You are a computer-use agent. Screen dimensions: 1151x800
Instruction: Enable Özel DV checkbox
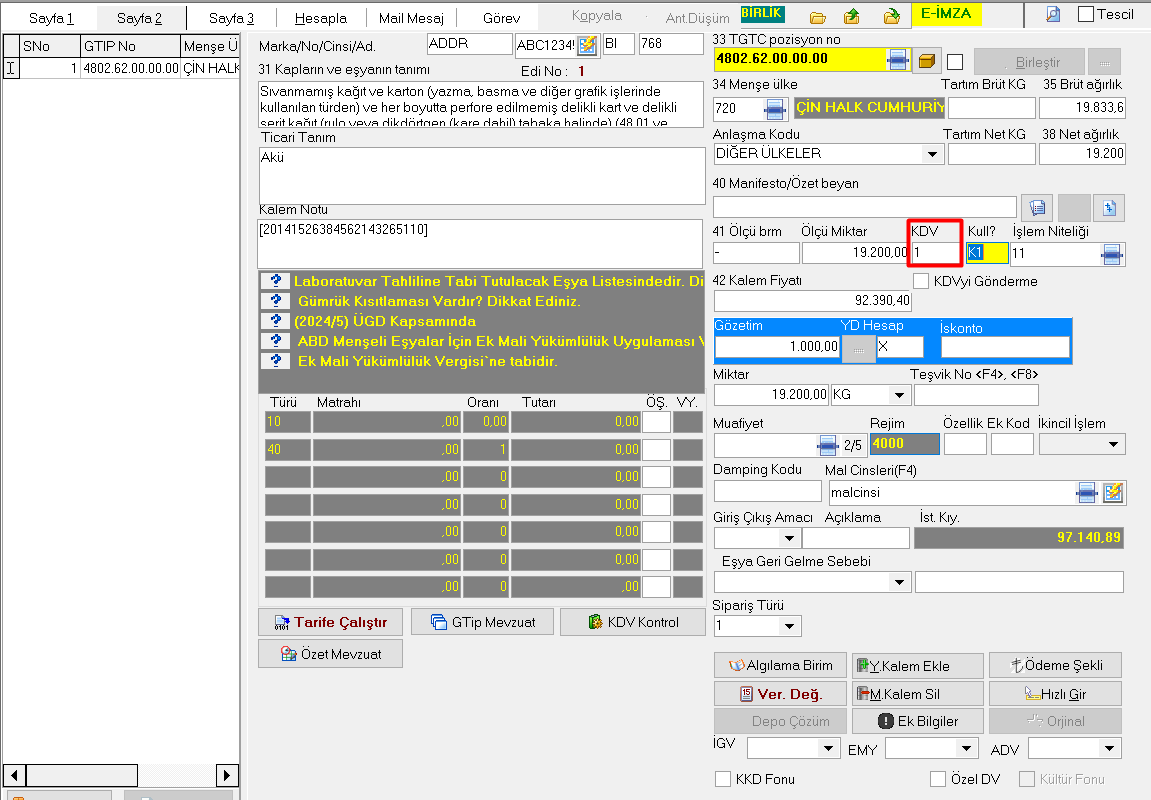point(937,779)
